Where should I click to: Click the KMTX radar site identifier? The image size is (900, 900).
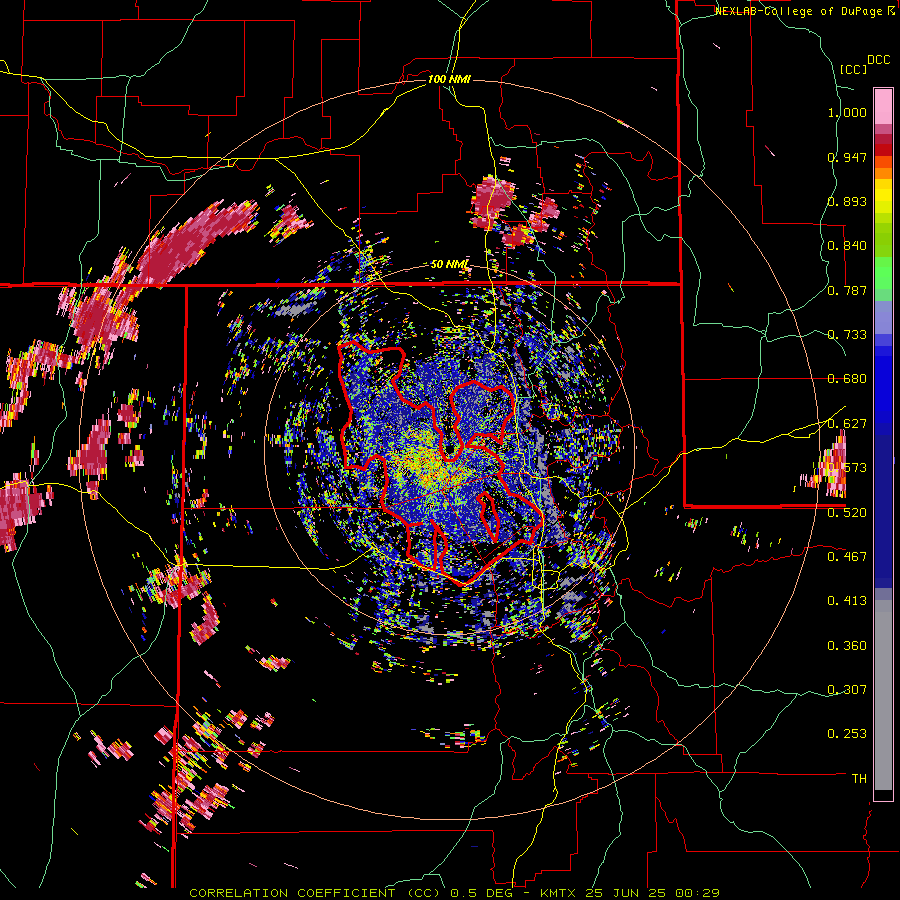[x=560, y=893]
